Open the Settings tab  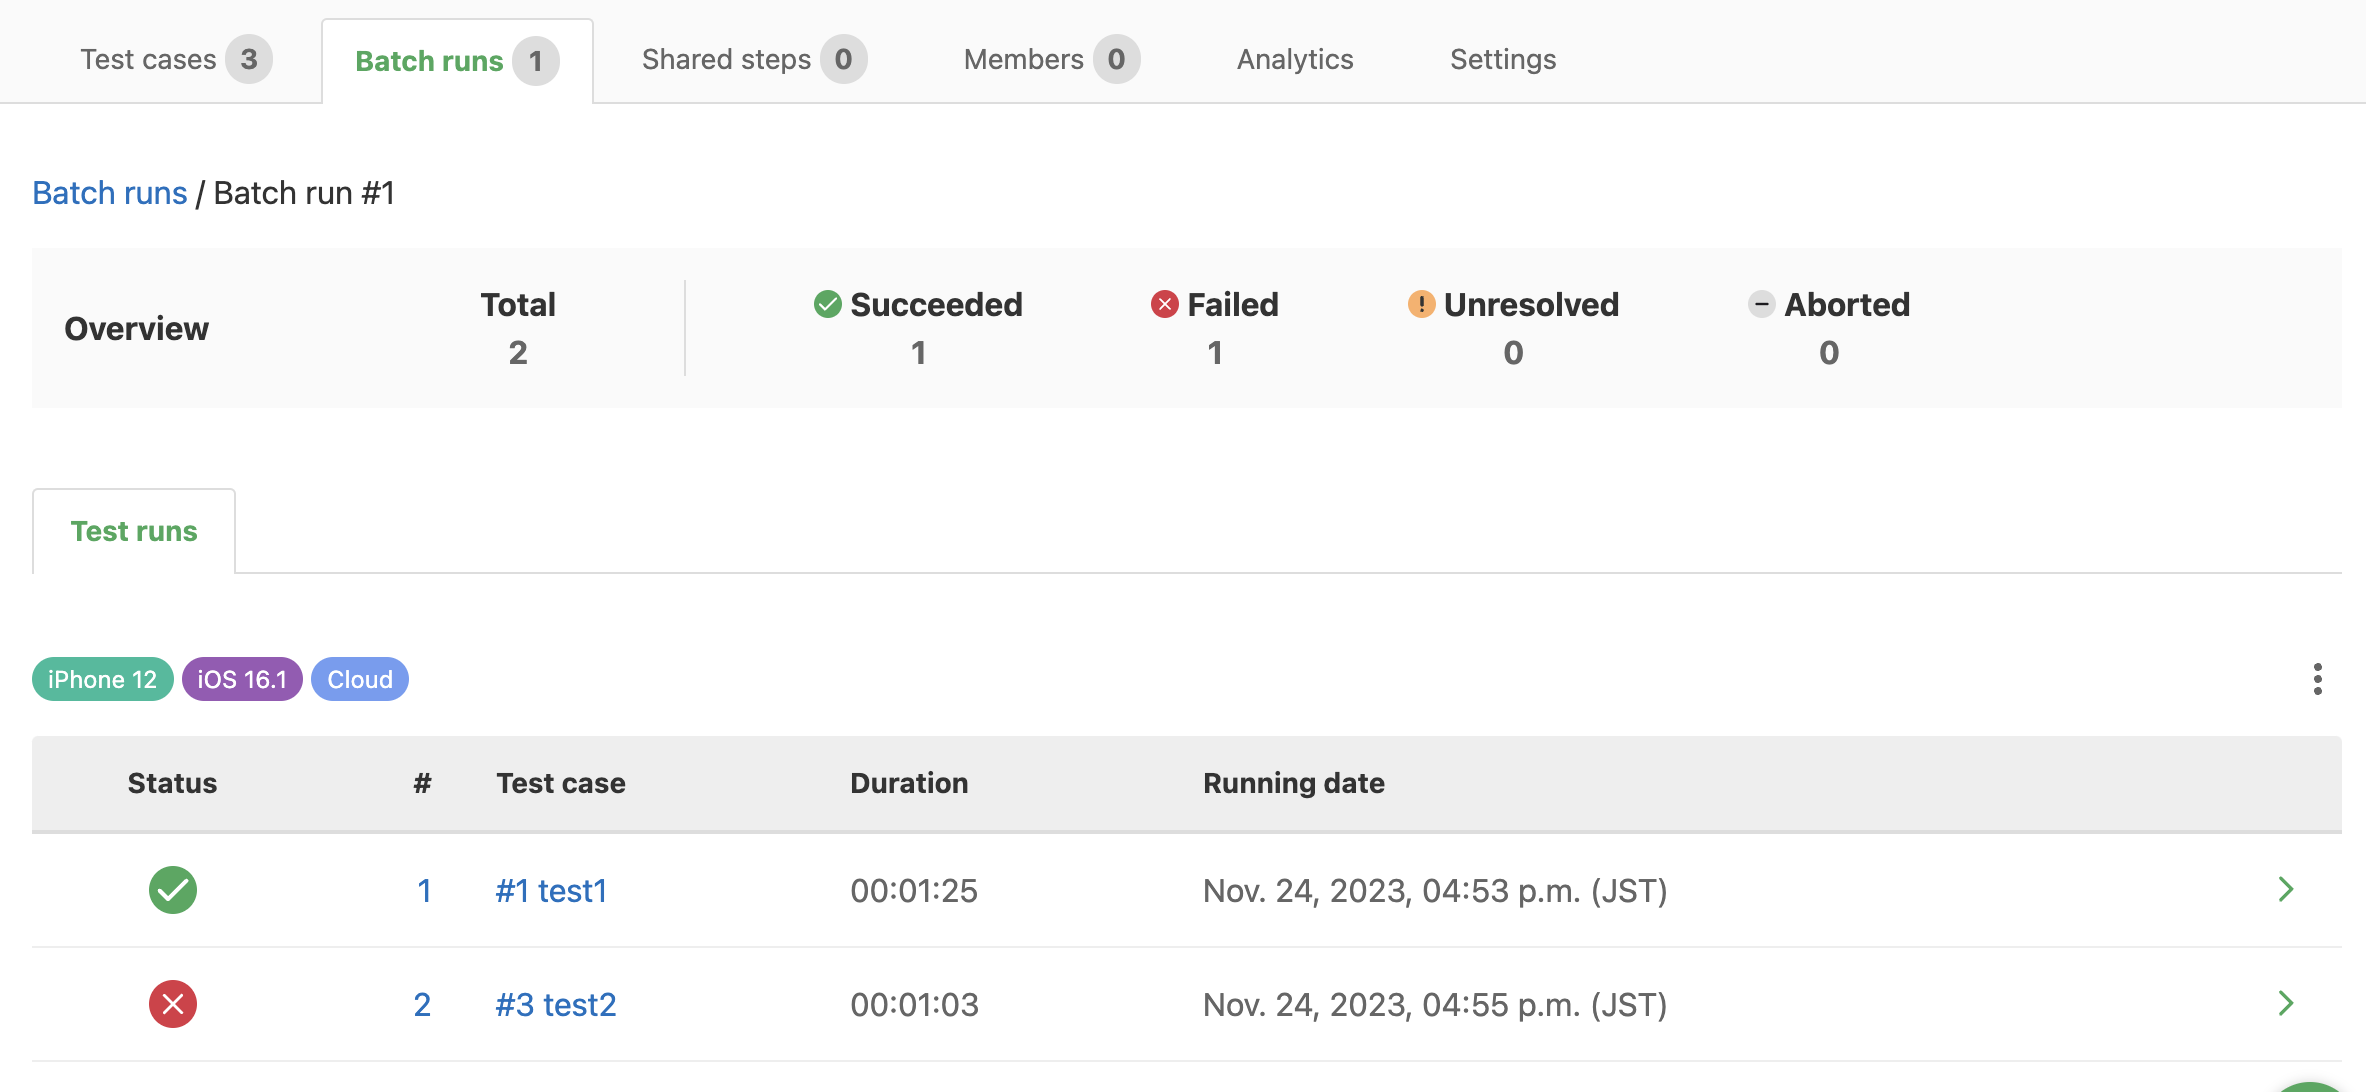point(1503,60)
